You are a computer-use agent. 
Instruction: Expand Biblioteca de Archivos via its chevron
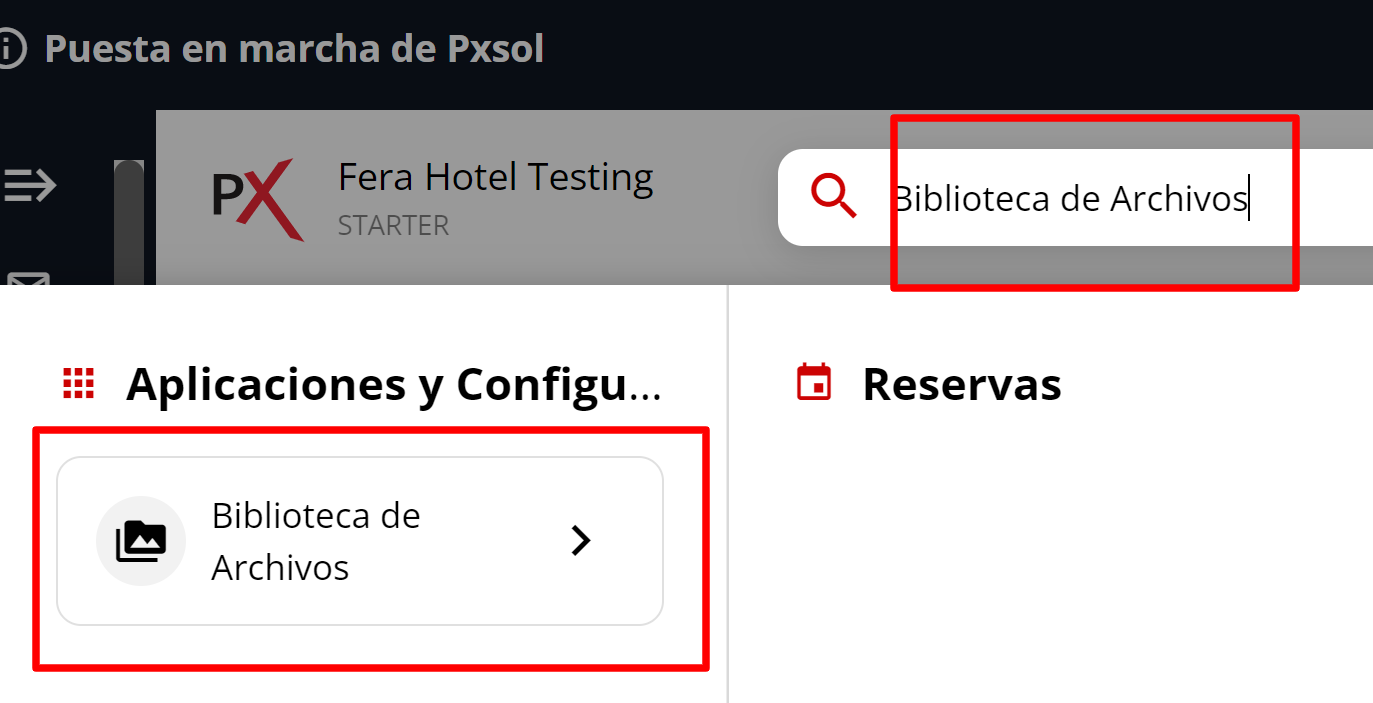click(580, 540)
